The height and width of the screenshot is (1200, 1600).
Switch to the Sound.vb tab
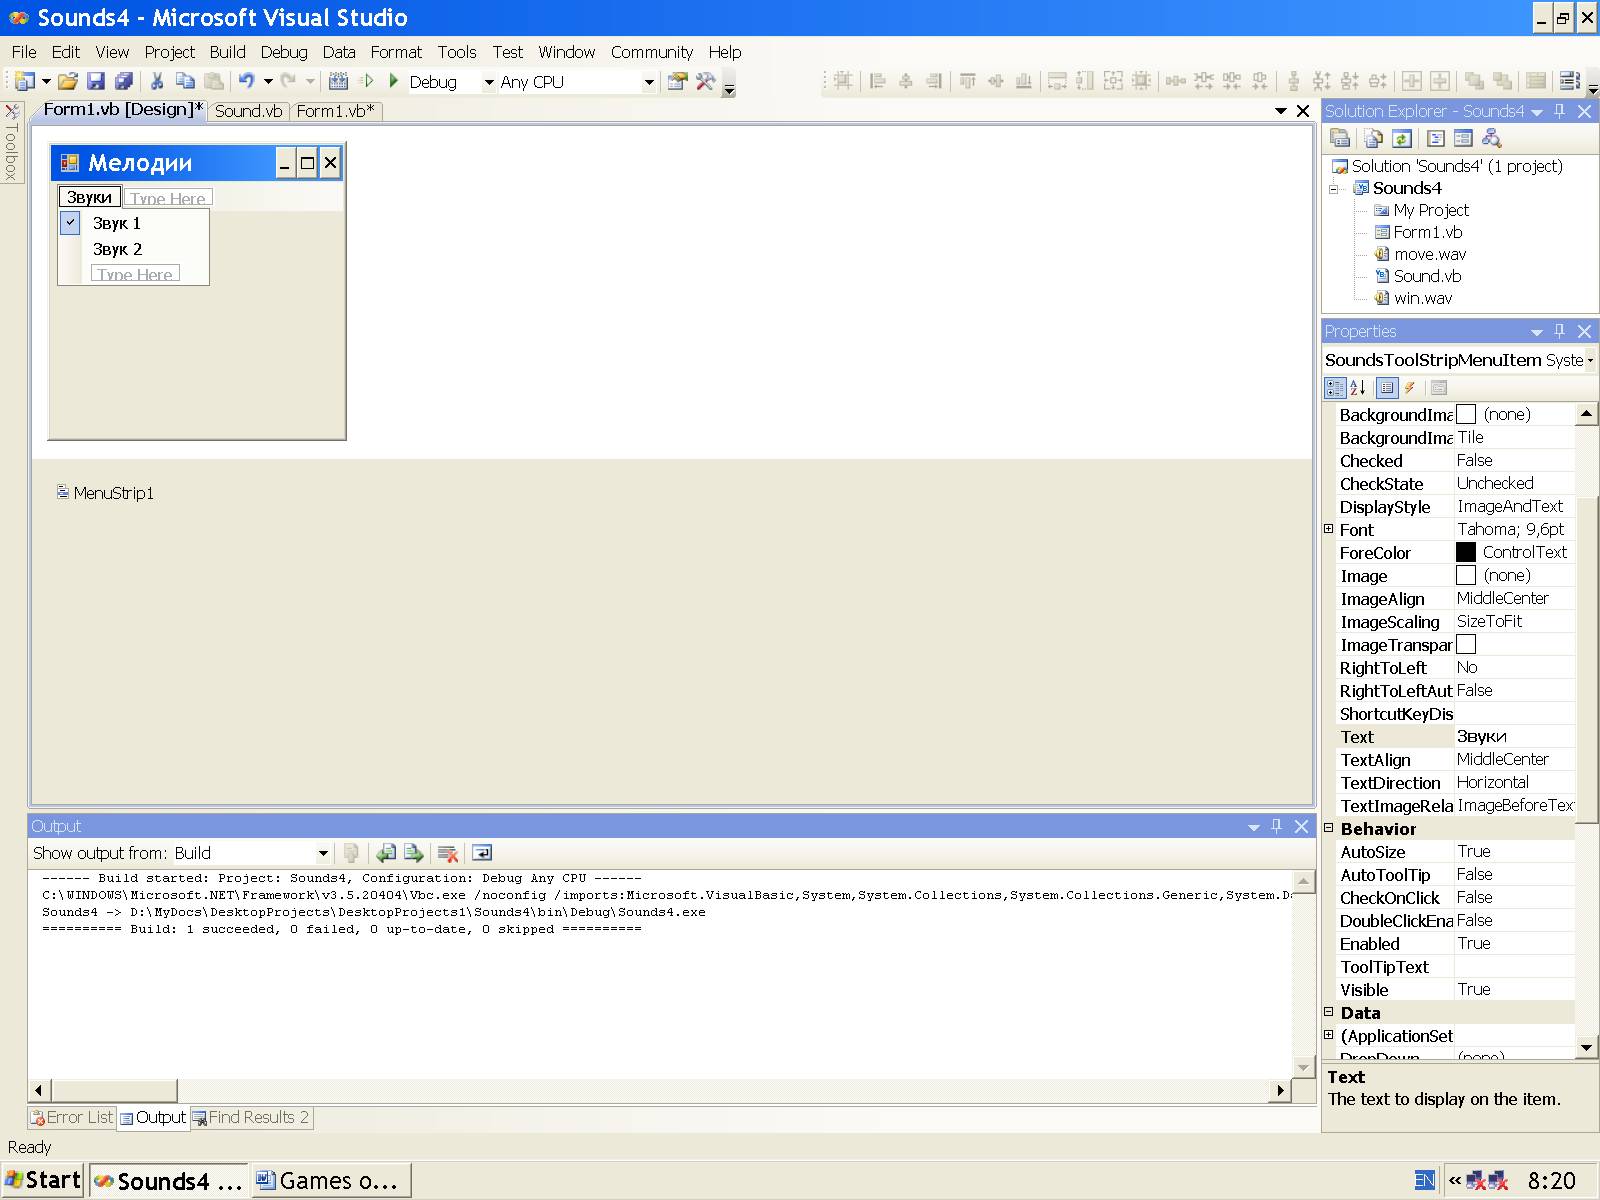pyautogui.click(x=248, y=111)
